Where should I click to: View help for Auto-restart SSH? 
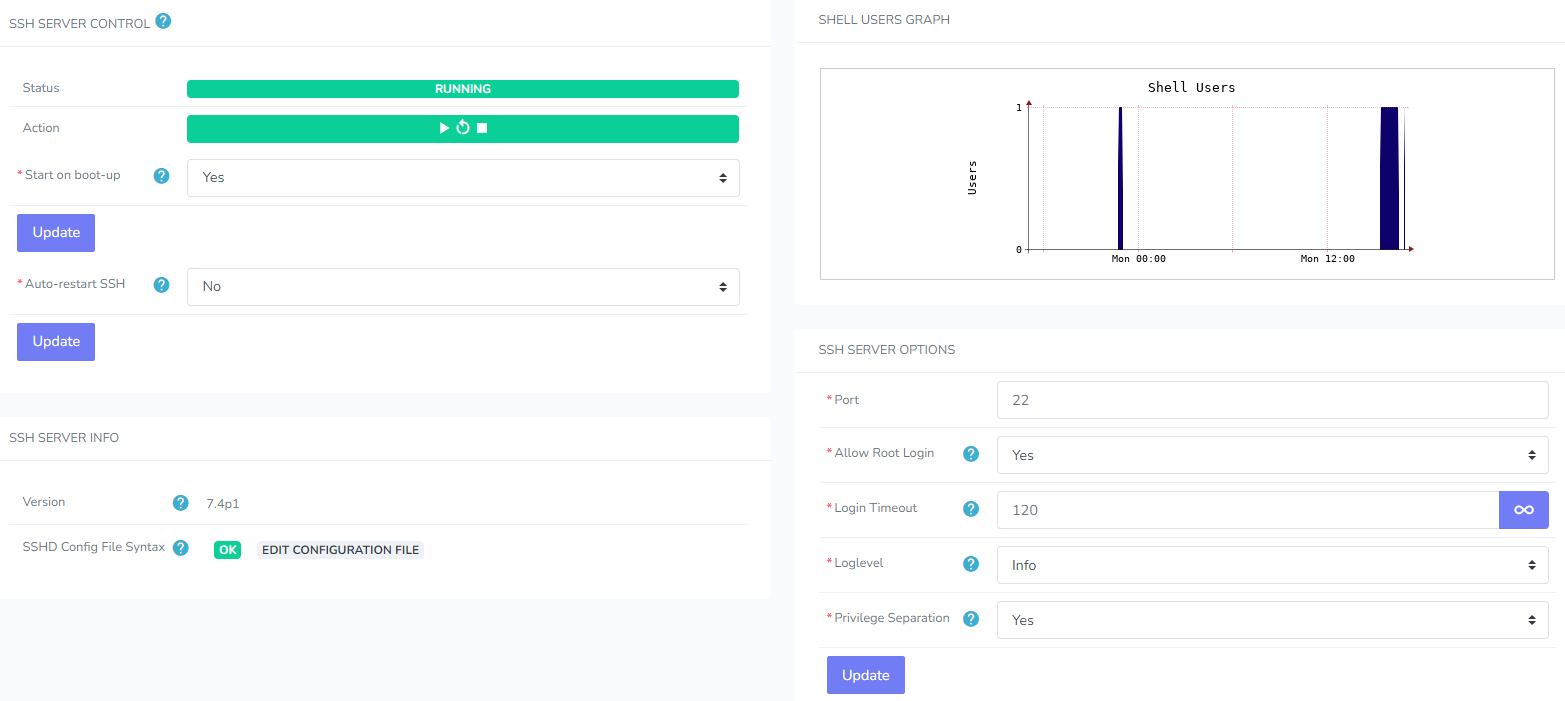pyautogui.click(x=161, y=284)
